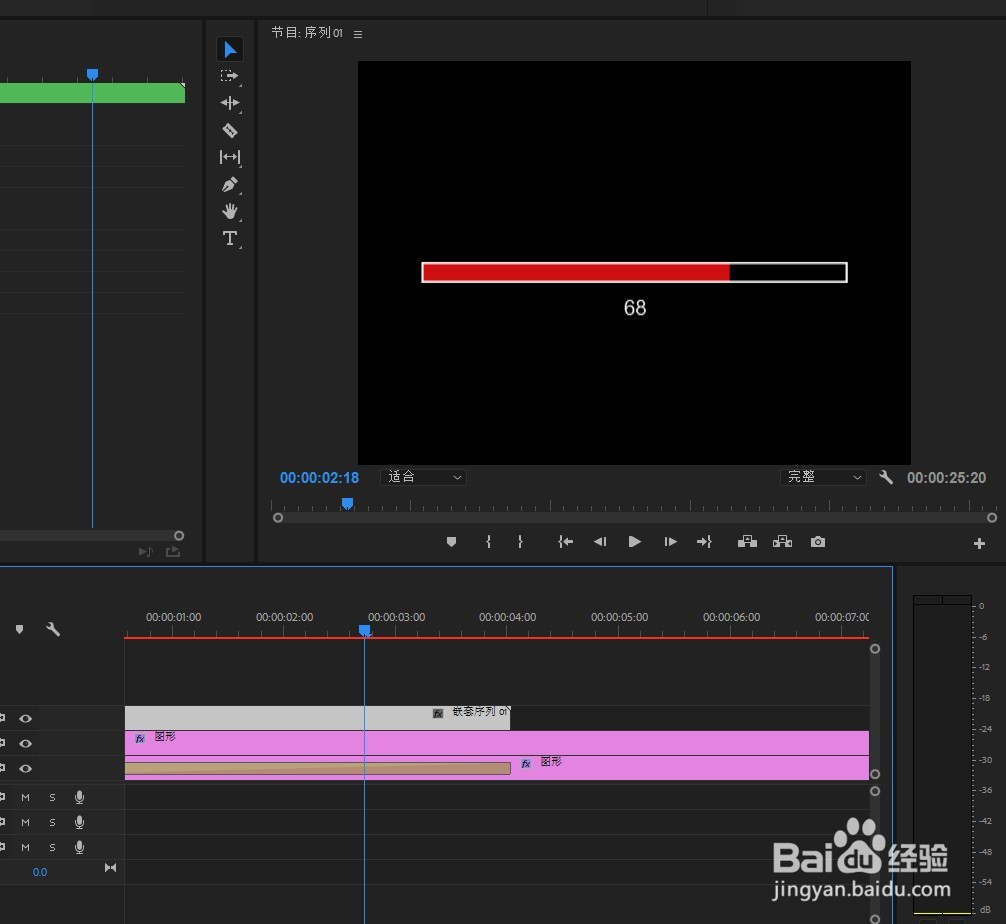Click the Mark In button
The width and height of the screenshot is (1006, 924).
point(489,542)
